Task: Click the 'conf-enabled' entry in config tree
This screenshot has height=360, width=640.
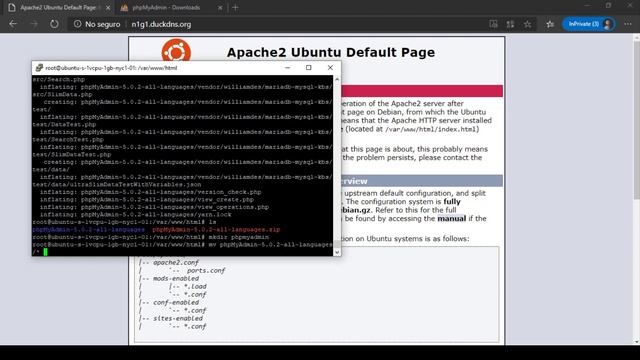Action: pyautogui.click(x=176, y=302)
